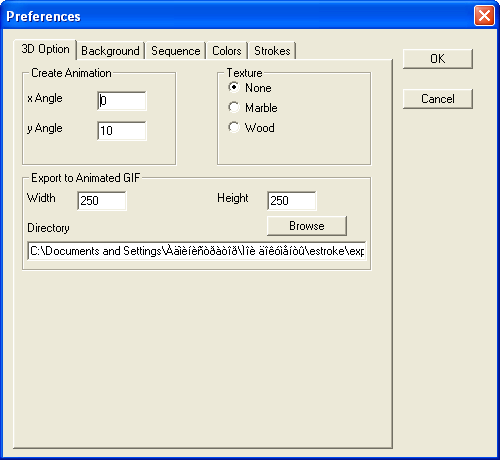
Task: Open the Sequence tab
Action: tap(176, 51)
